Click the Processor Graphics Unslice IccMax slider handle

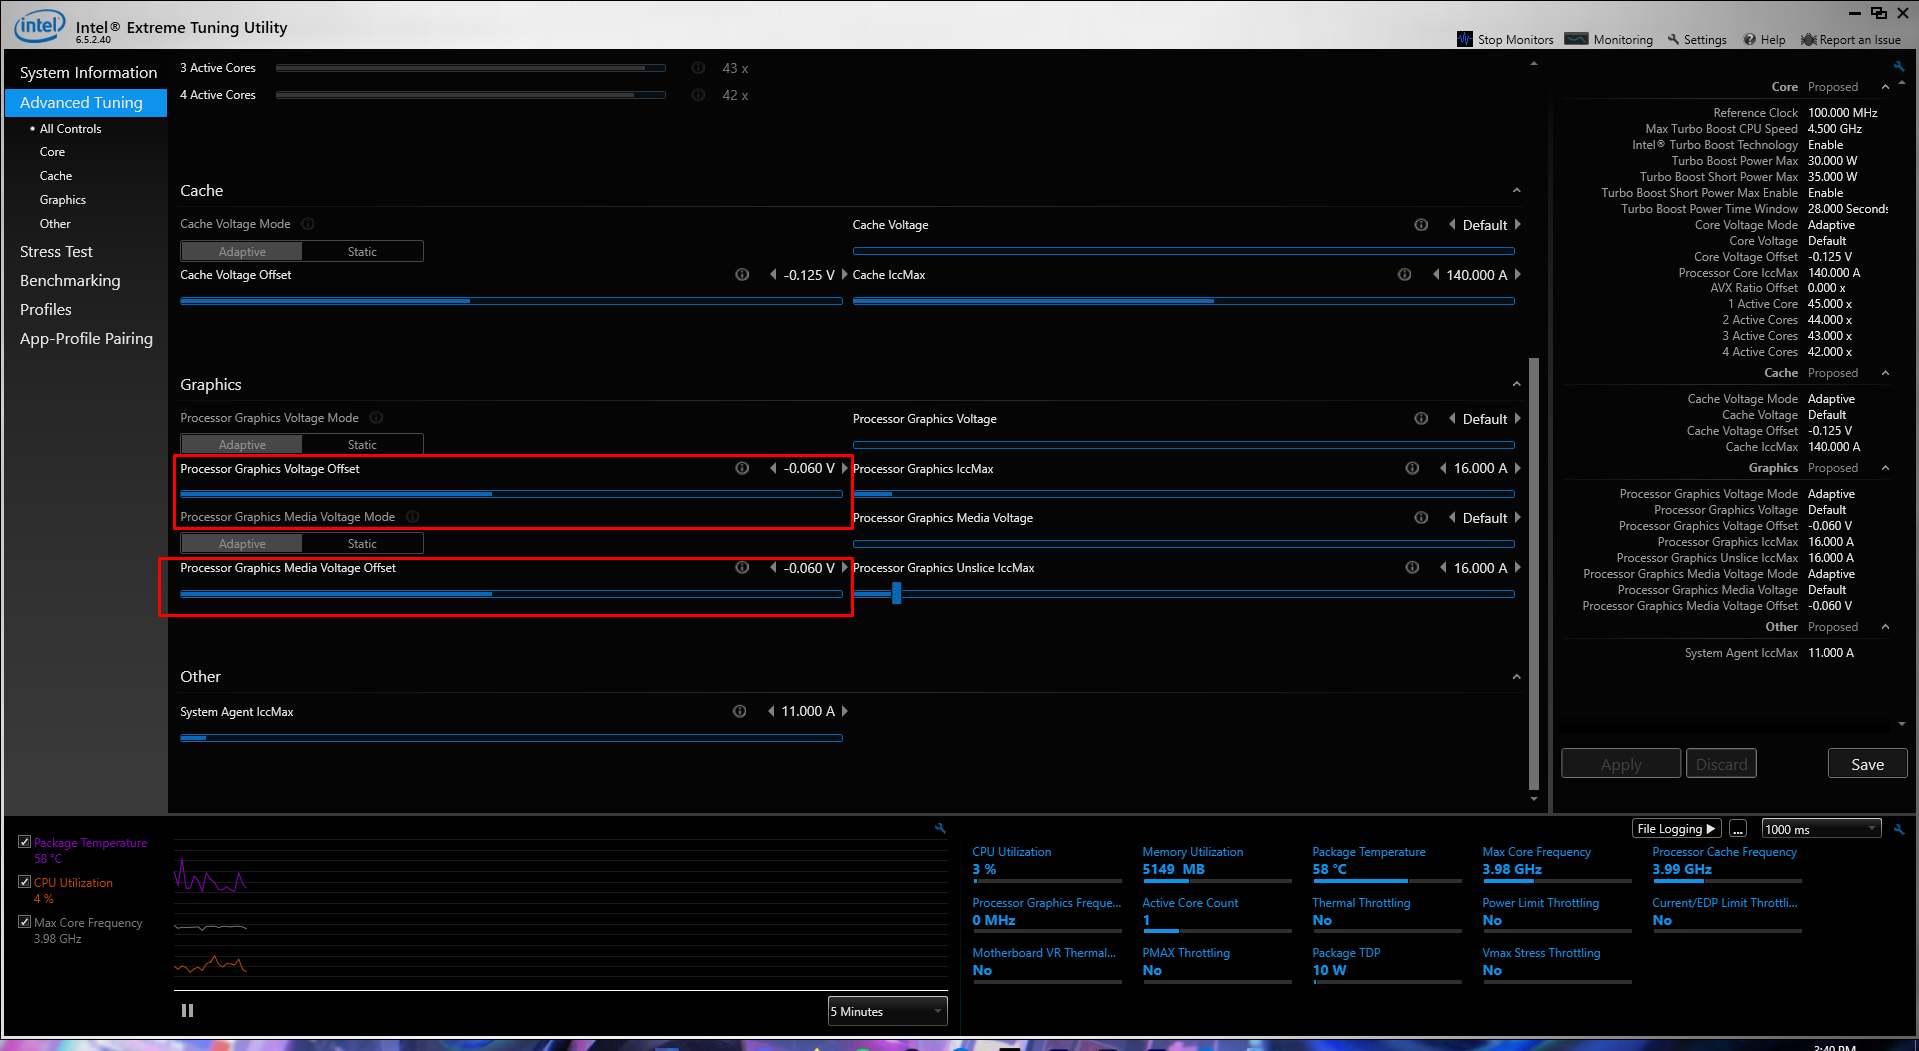click(x=896, y=593)
